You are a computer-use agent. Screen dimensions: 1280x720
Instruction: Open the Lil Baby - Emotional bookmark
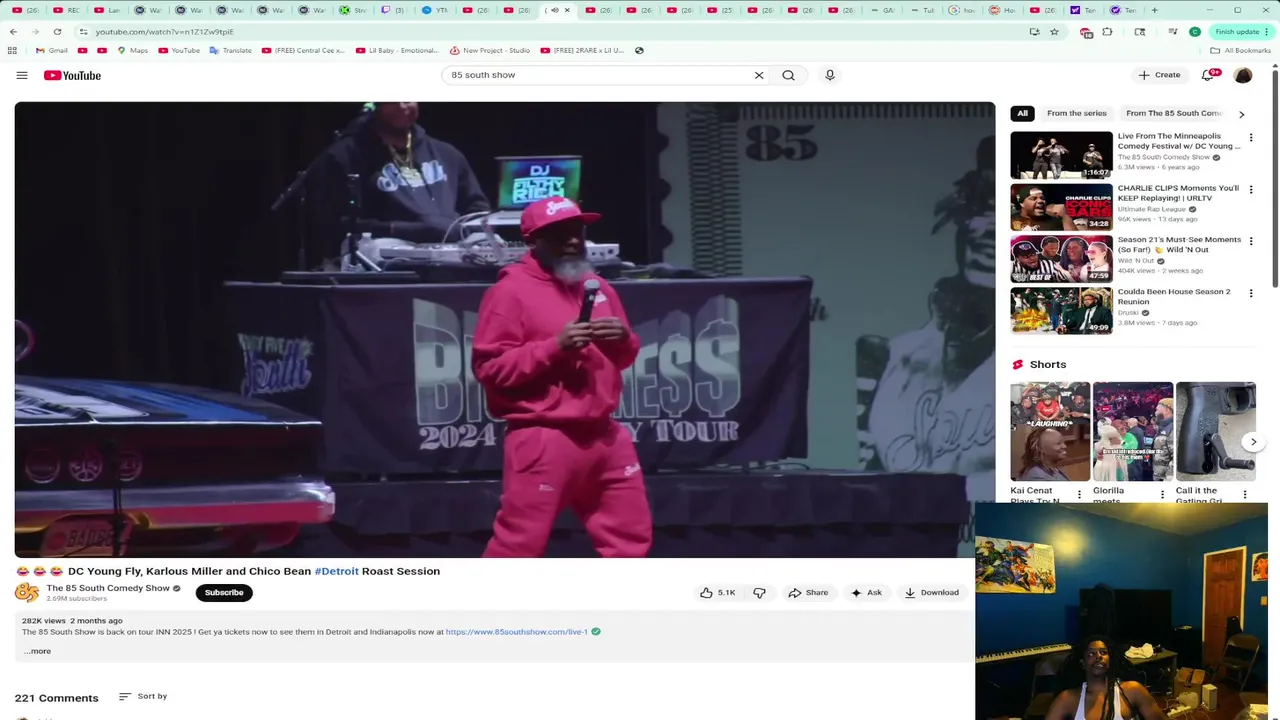click(x=397, y=50)
